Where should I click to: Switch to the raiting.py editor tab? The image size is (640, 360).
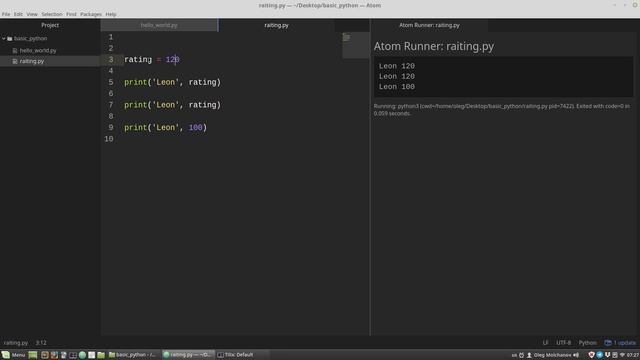pos(276,25)
